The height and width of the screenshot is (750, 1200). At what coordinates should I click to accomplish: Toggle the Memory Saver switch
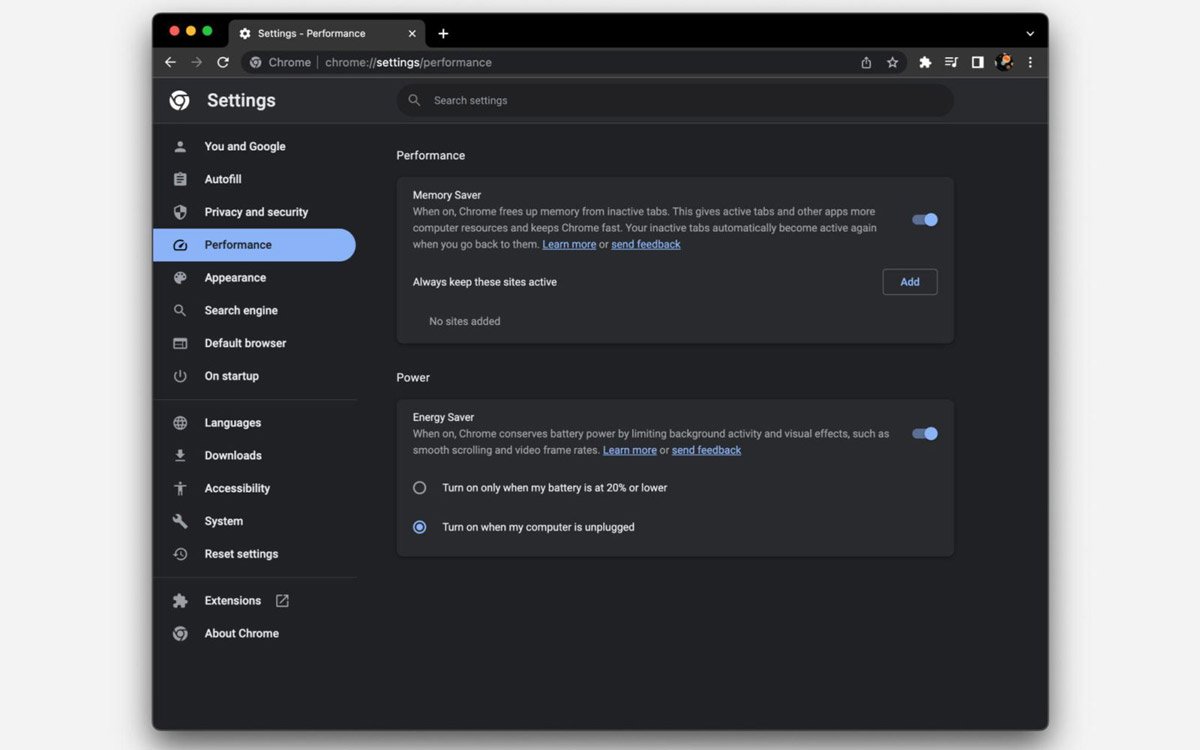(925, 220)
